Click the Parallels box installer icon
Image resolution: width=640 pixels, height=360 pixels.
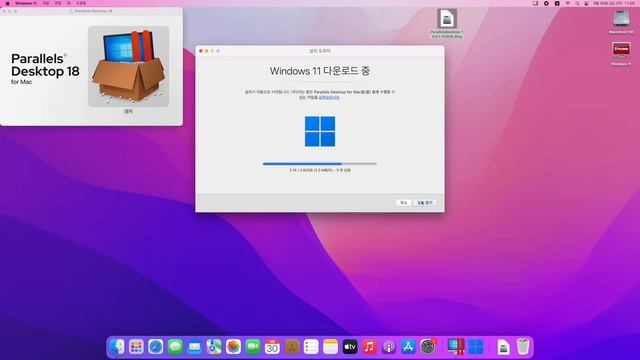point(129,66)
